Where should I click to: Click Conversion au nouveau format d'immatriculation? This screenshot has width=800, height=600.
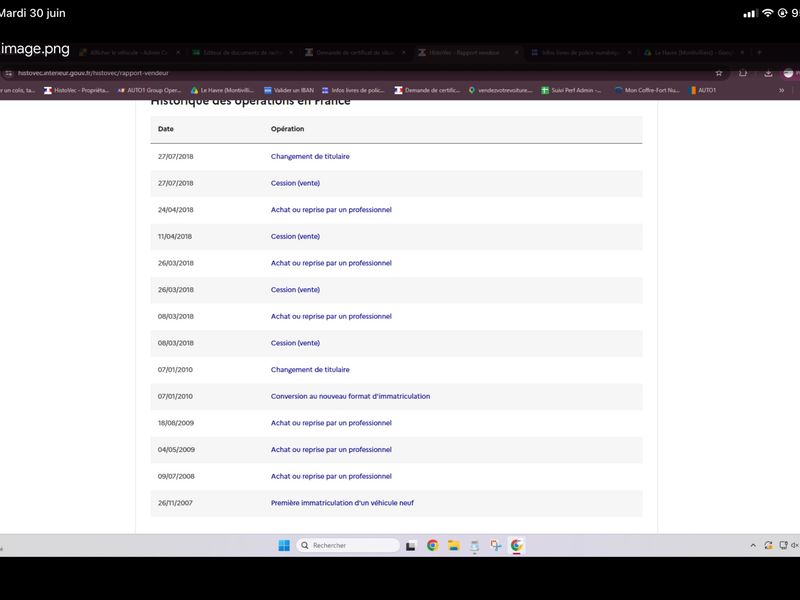351,396
